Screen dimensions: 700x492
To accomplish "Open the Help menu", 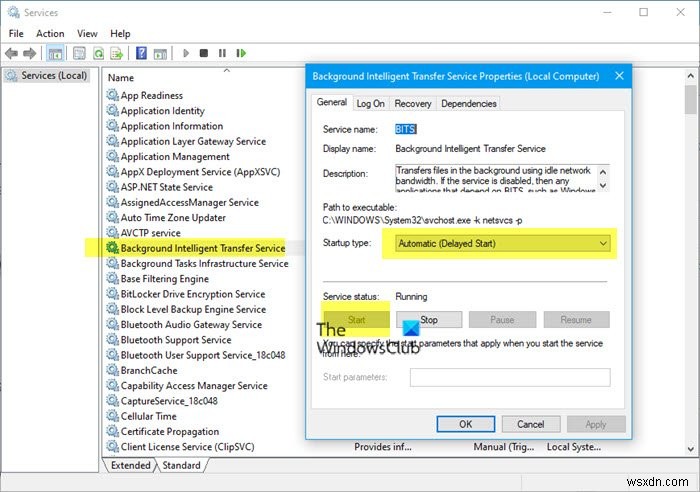I will click(120, 33).
